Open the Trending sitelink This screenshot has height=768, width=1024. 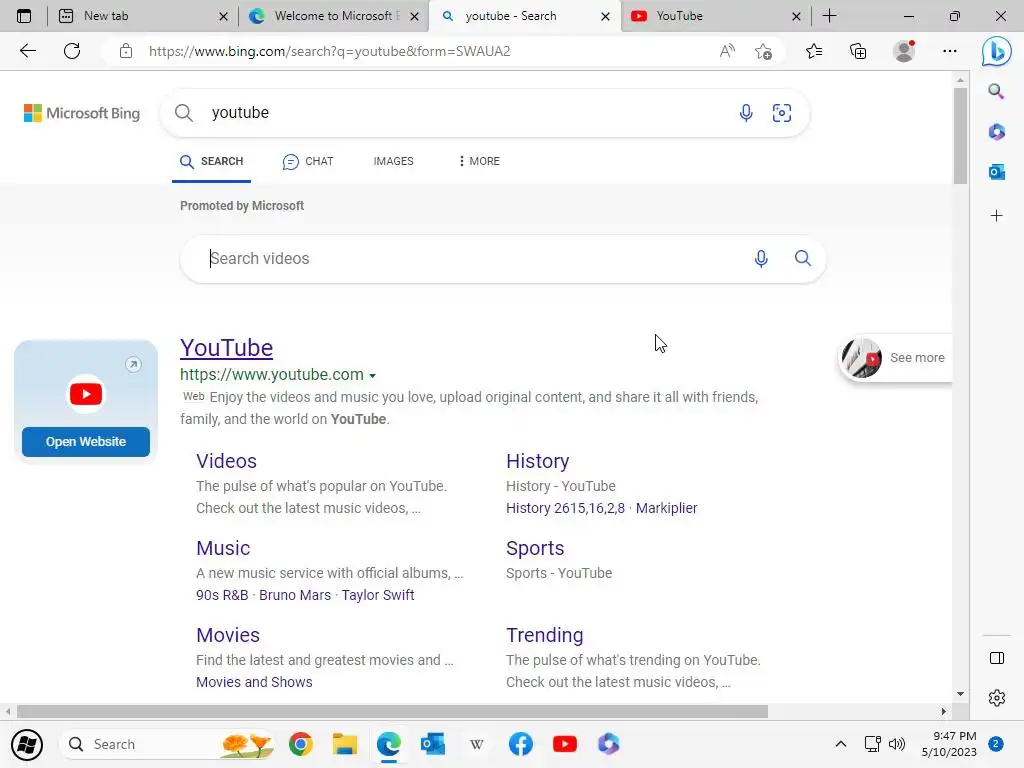pos(545,635)
